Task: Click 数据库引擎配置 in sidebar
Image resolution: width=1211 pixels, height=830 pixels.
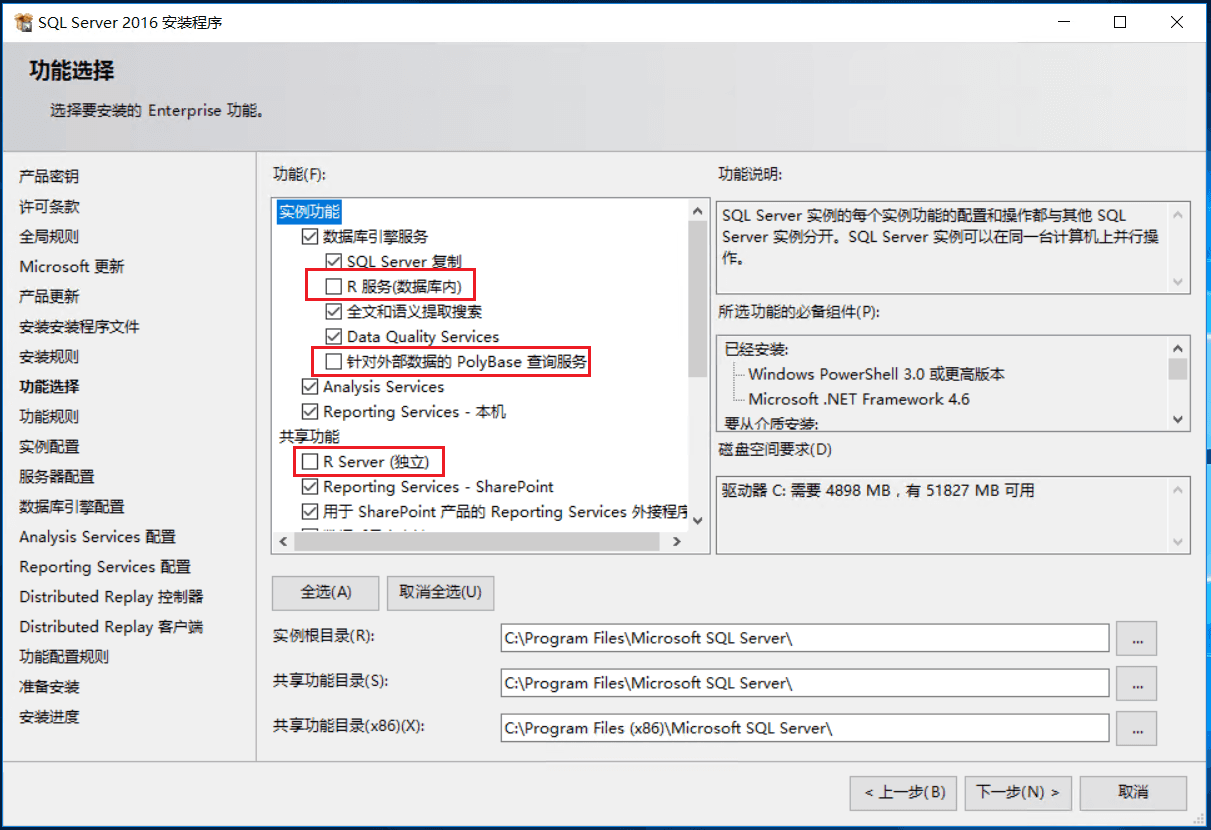Action: coord(72,507)
